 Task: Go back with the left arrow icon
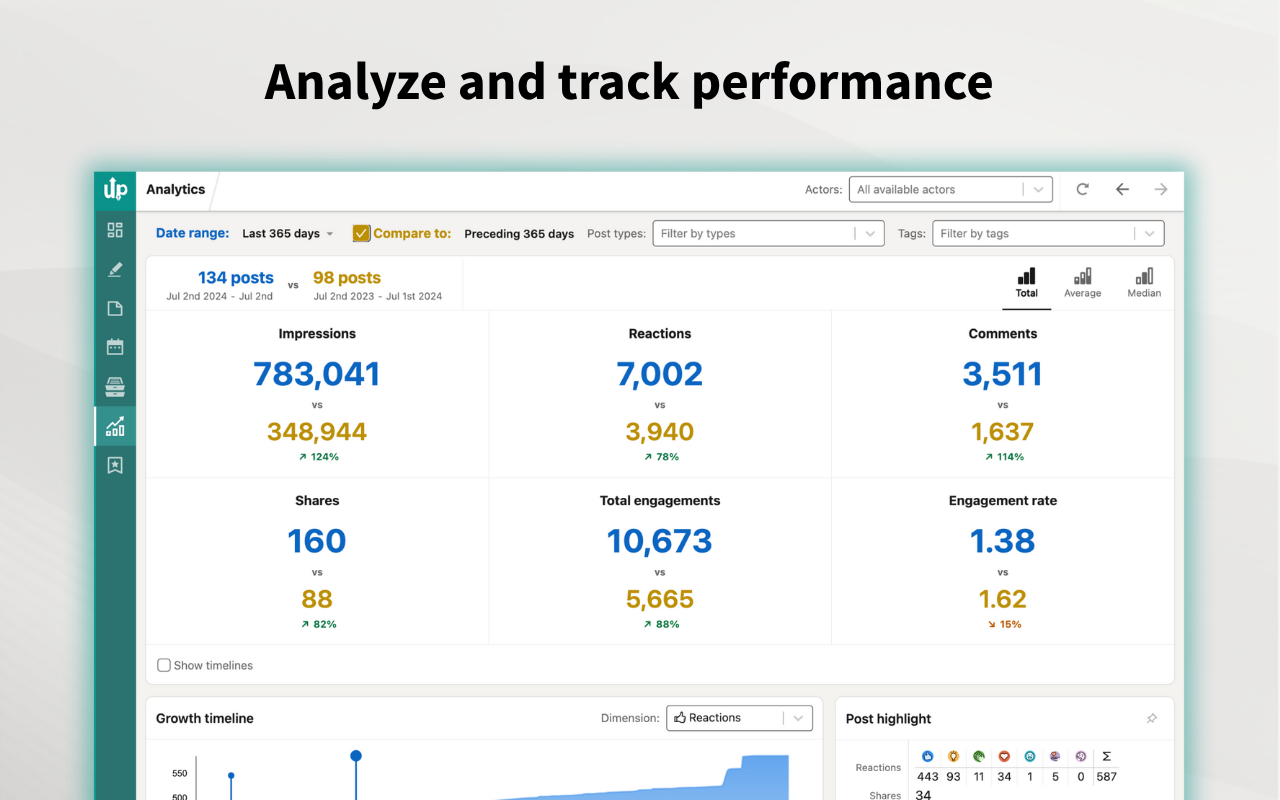point(1122,189)
